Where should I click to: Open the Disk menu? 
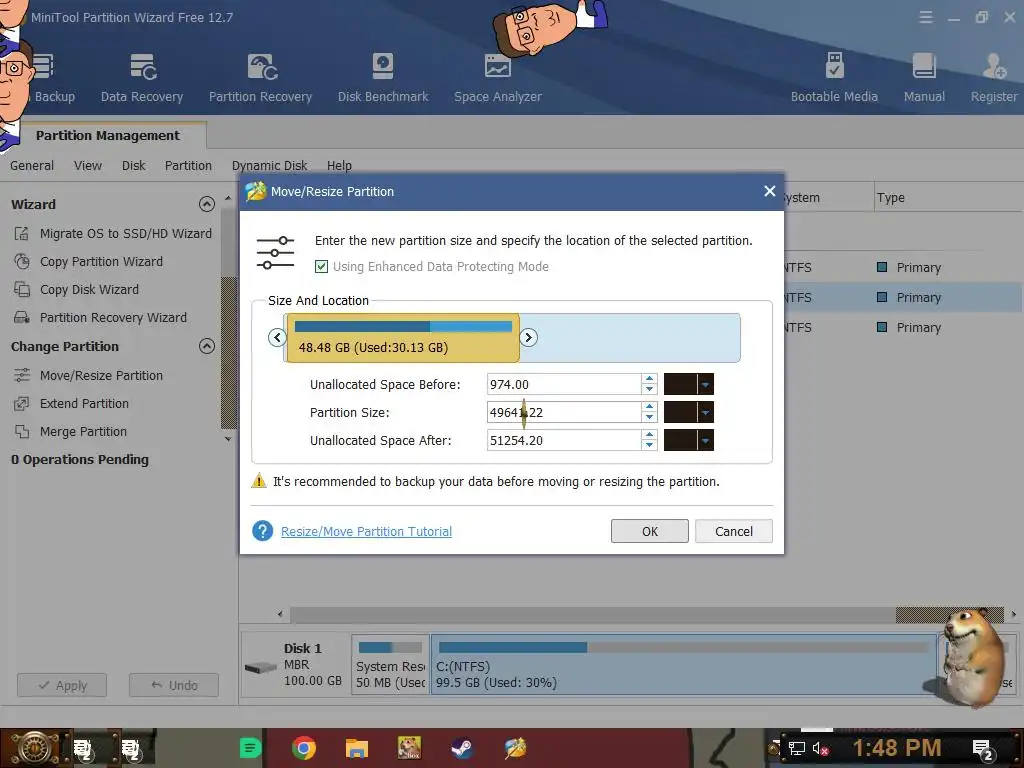133,165
